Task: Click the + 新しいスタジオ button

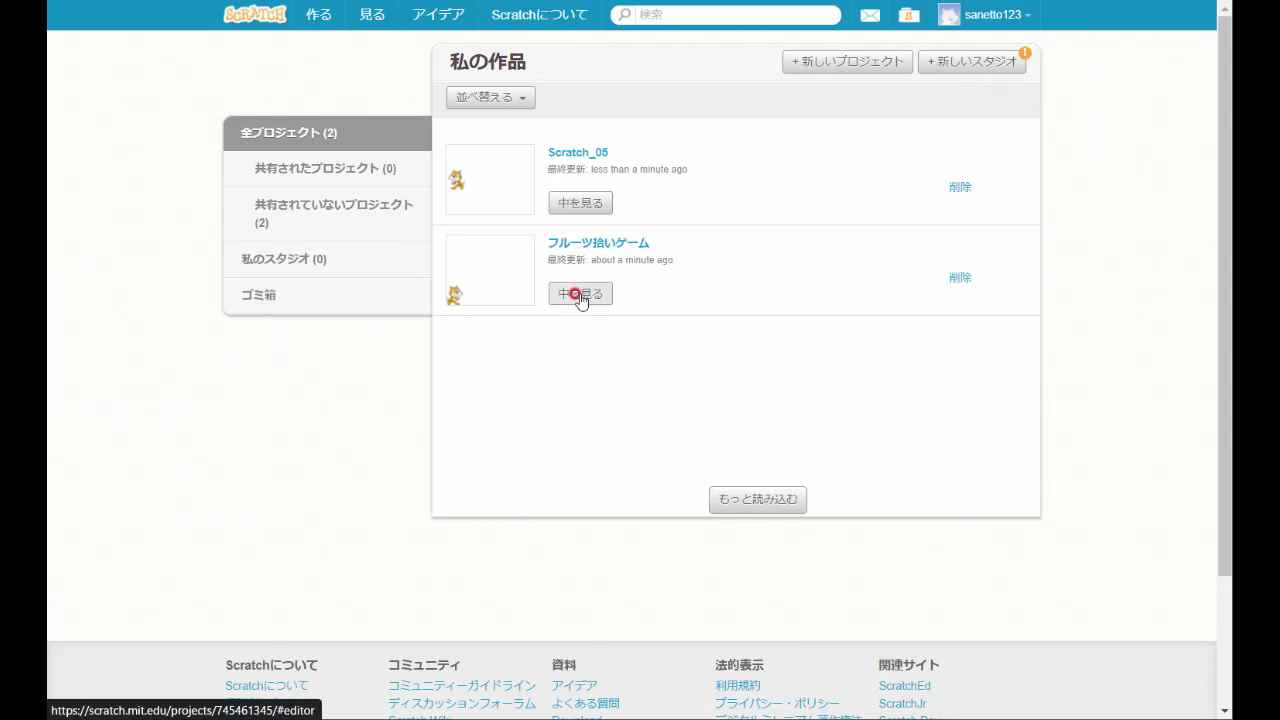Action: click(x=972, y=61)
